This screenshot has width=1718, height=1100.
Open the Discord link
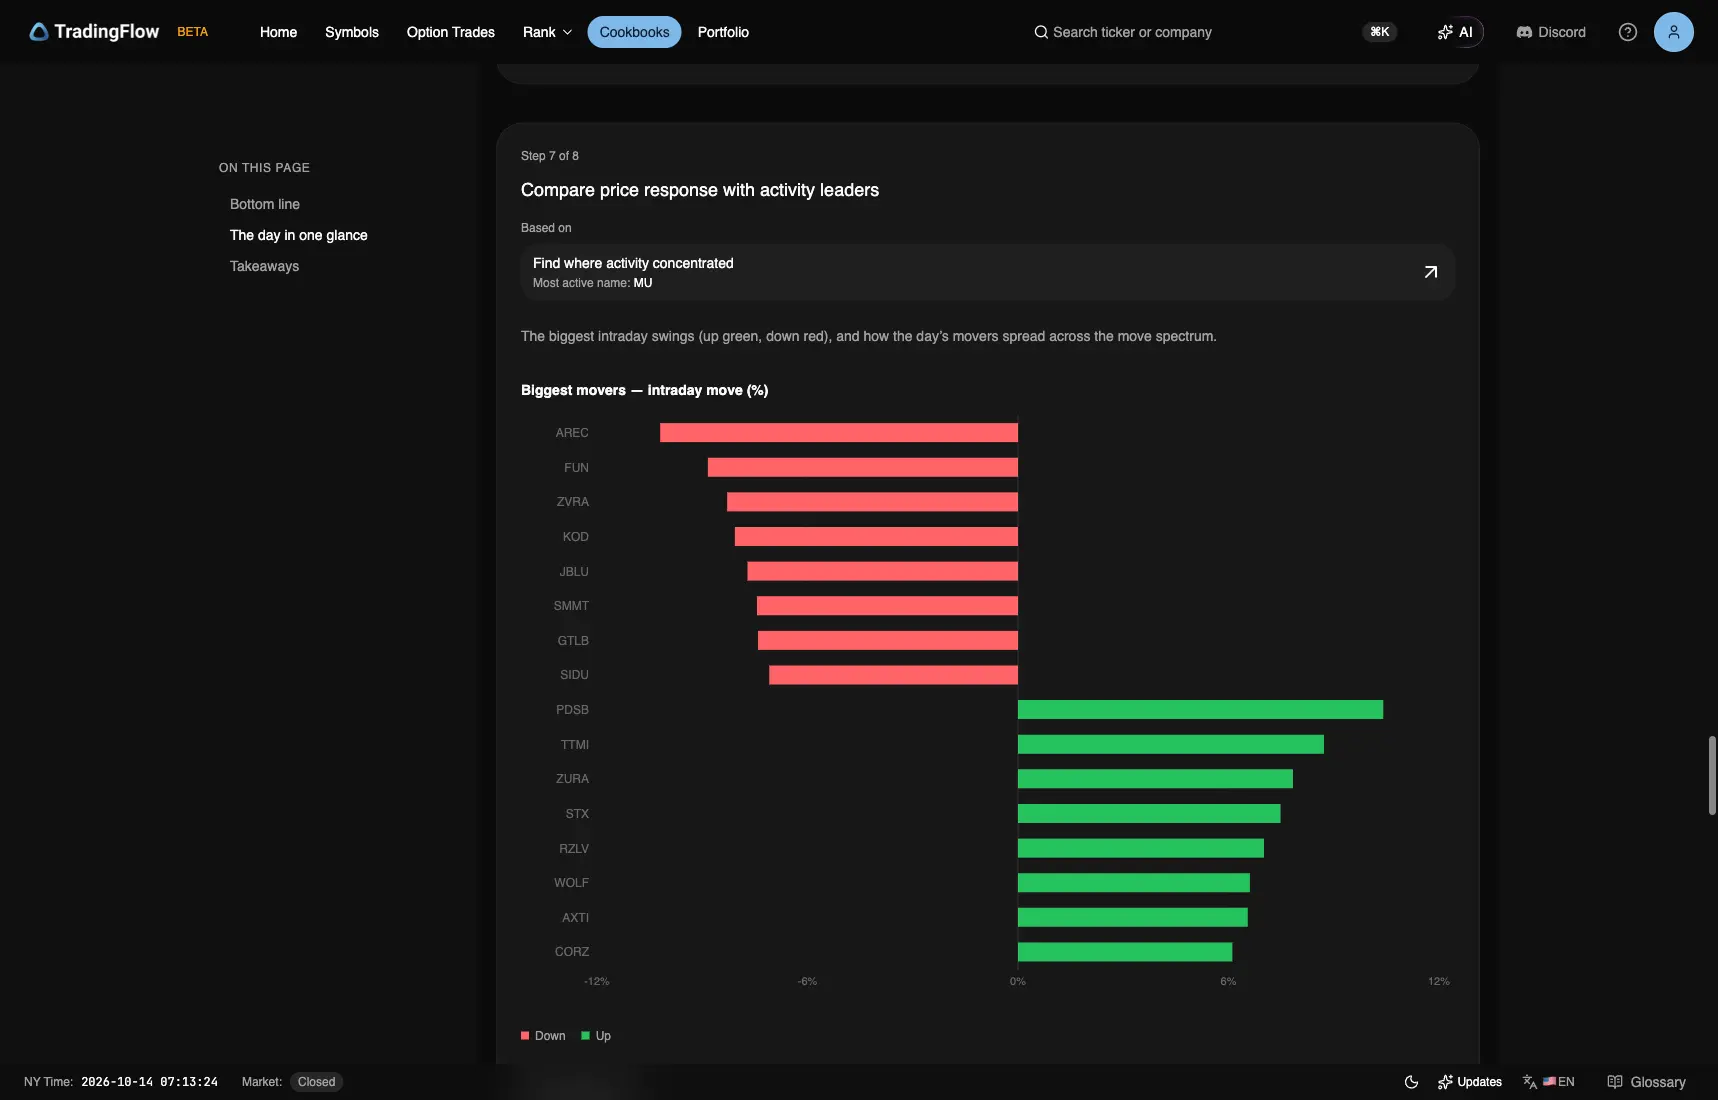[1551, 32]
